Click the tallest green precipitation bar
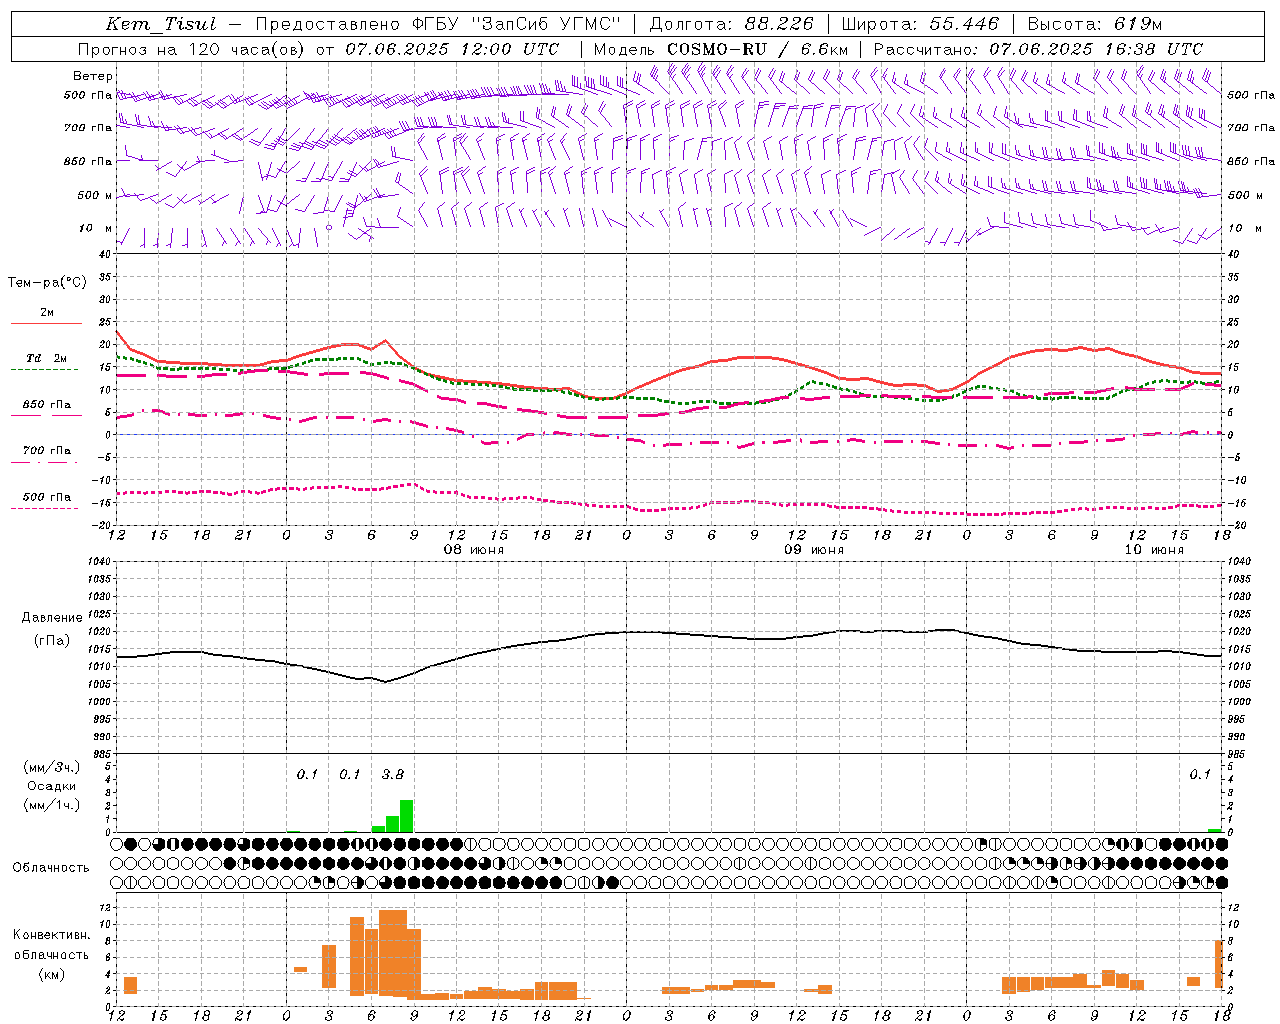Viewport: 1280px width, 1024px height. (406, 816)
